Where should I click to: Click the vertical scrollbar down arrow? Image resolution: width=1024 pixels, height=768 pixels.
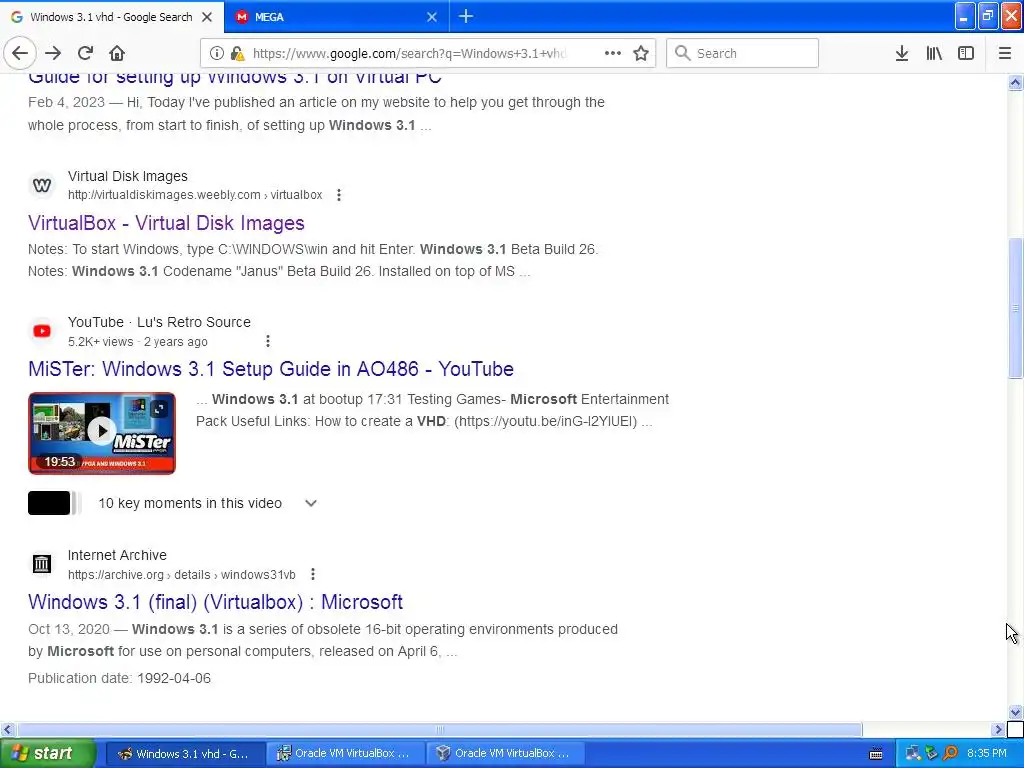point(1015,712)
